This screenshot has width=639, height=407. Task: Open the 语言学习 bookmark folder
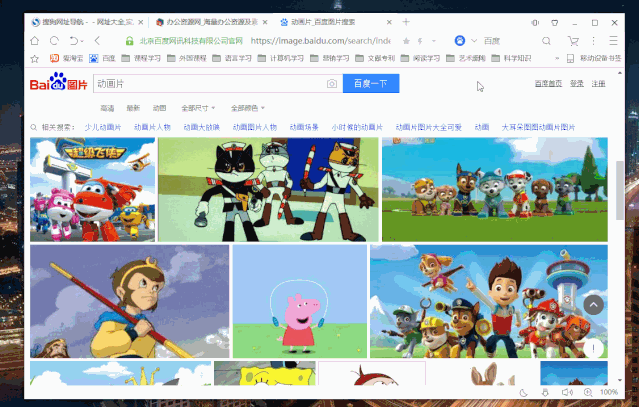coord(232,59)
